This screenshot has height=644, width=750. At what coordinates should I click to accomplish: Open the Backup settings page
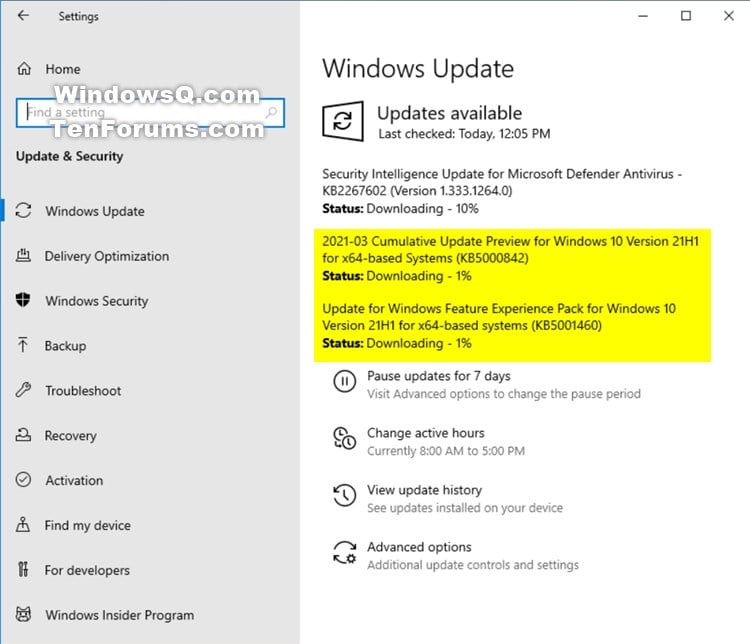(x=66, y=346)
